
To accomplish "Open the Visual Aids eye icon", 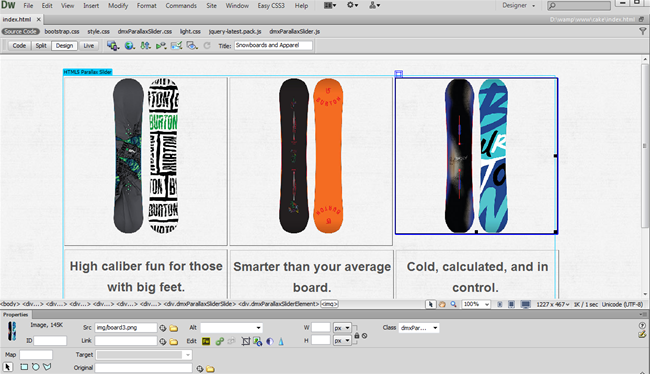I will 192,46.
